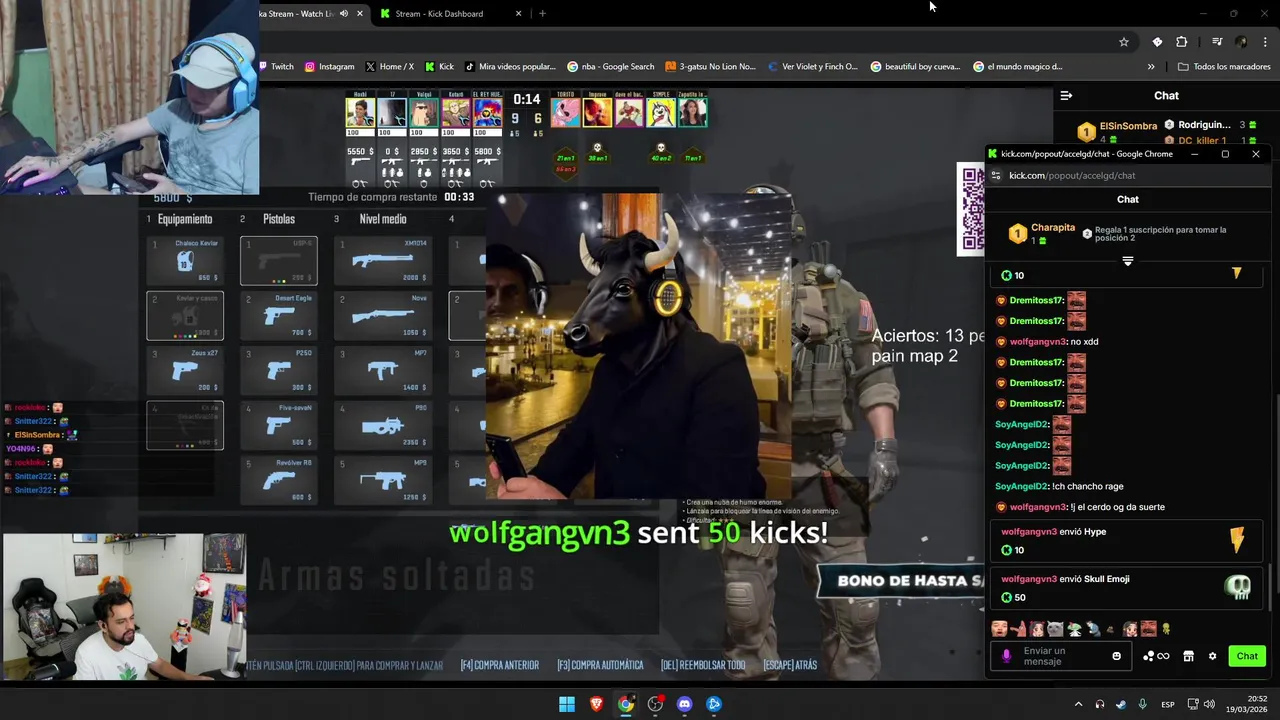The width and height of the screenshot is (1280, 720).
Task: Open the emoji picker in message box
Action: coord(1116,656)
